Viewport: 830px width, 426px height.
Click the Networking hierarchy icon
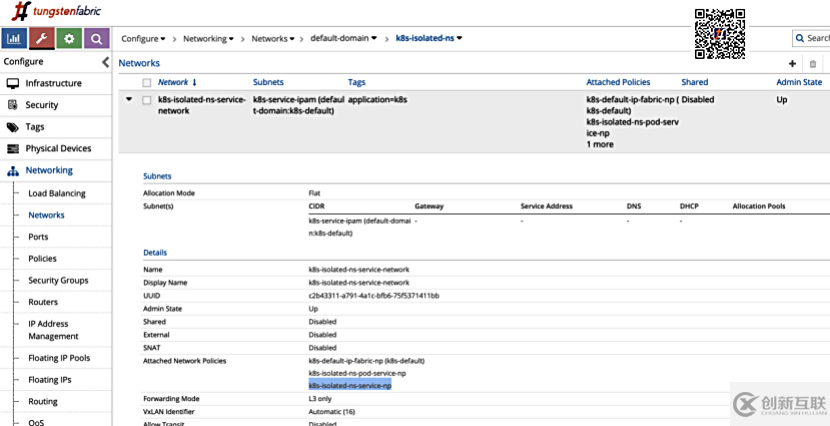coord(13,170)
